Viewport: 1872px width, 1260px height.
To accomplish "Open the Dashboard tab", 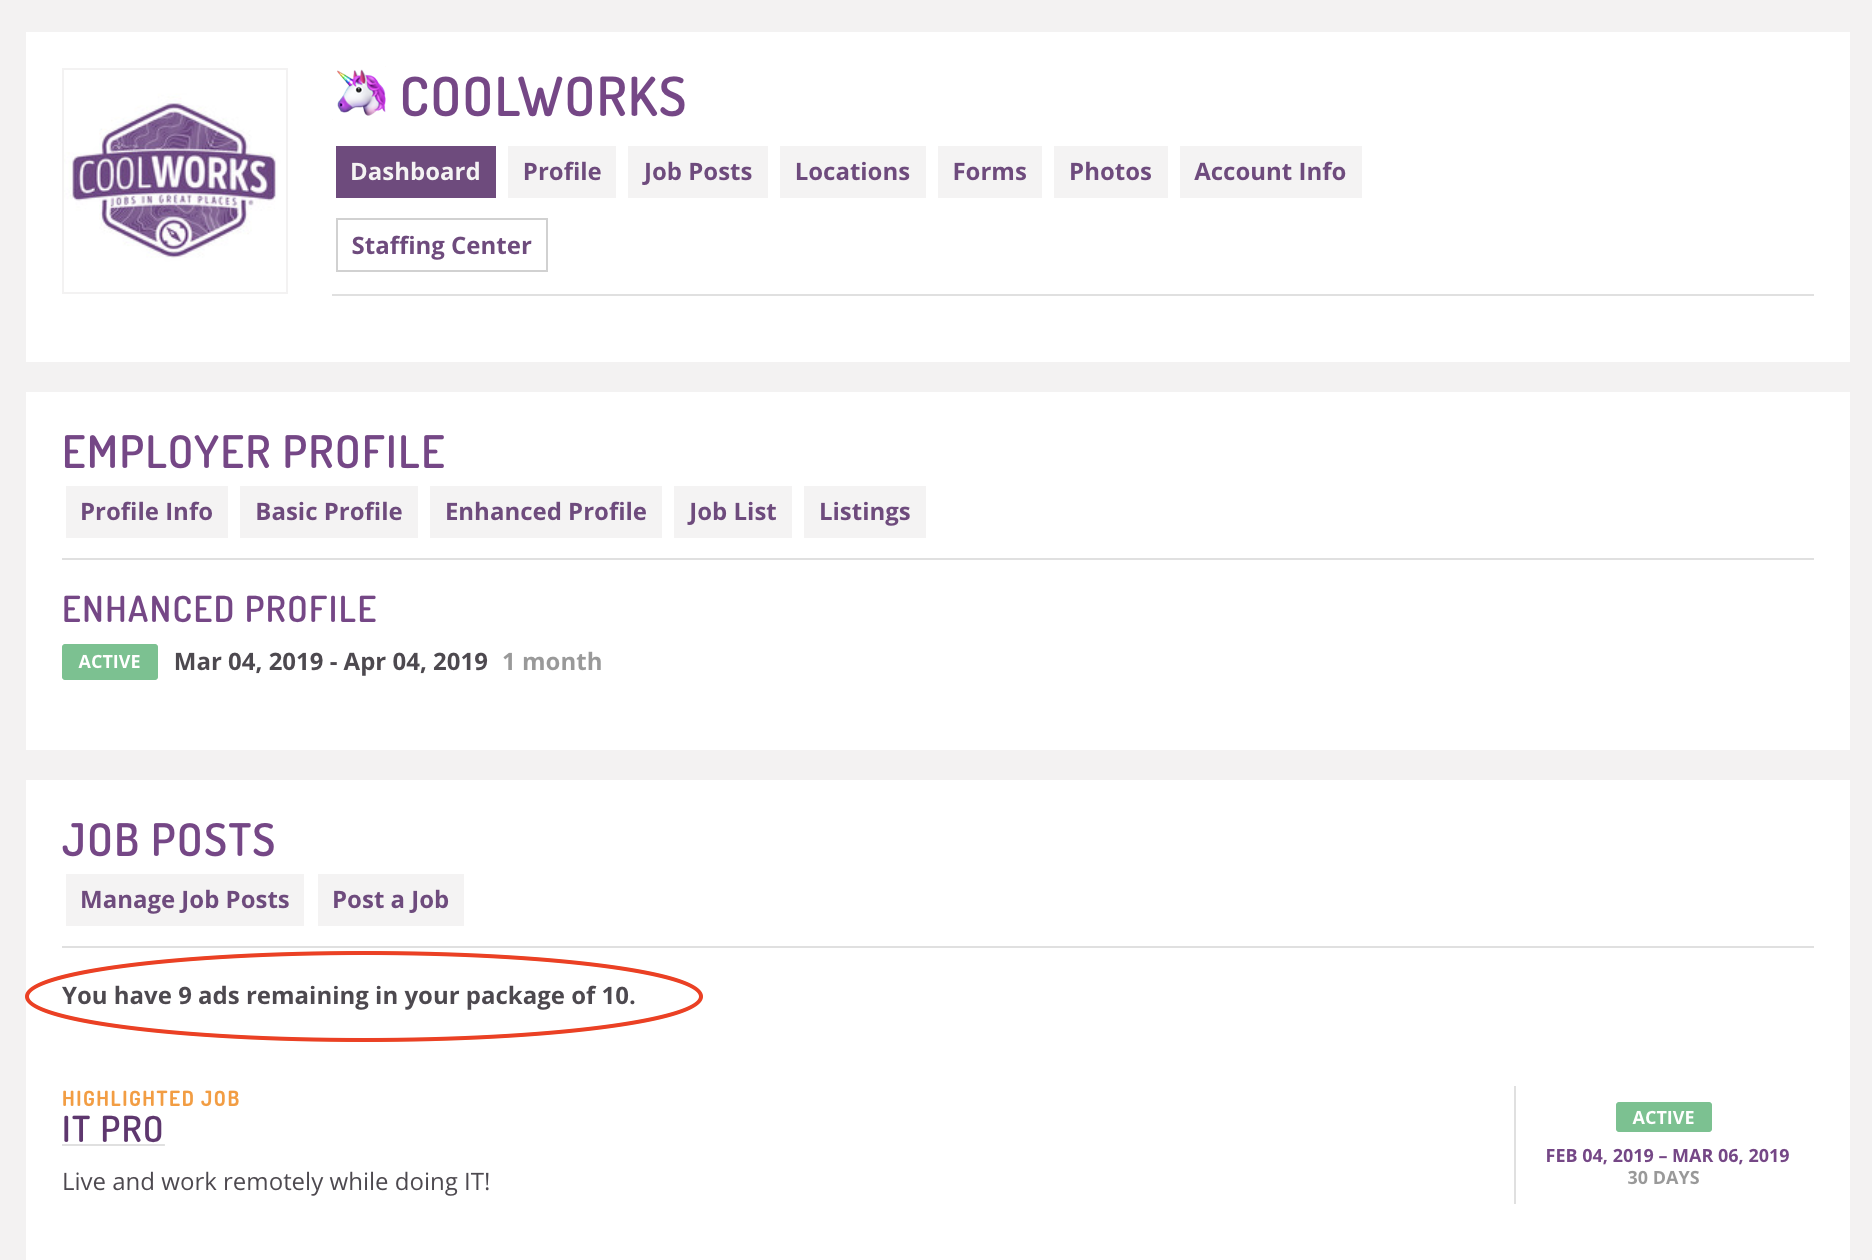I will point(415,172).
